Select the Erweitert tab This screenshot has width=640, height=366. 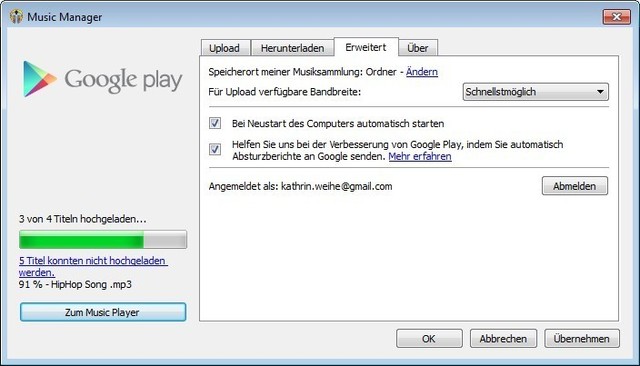click(x=366, y=47)
